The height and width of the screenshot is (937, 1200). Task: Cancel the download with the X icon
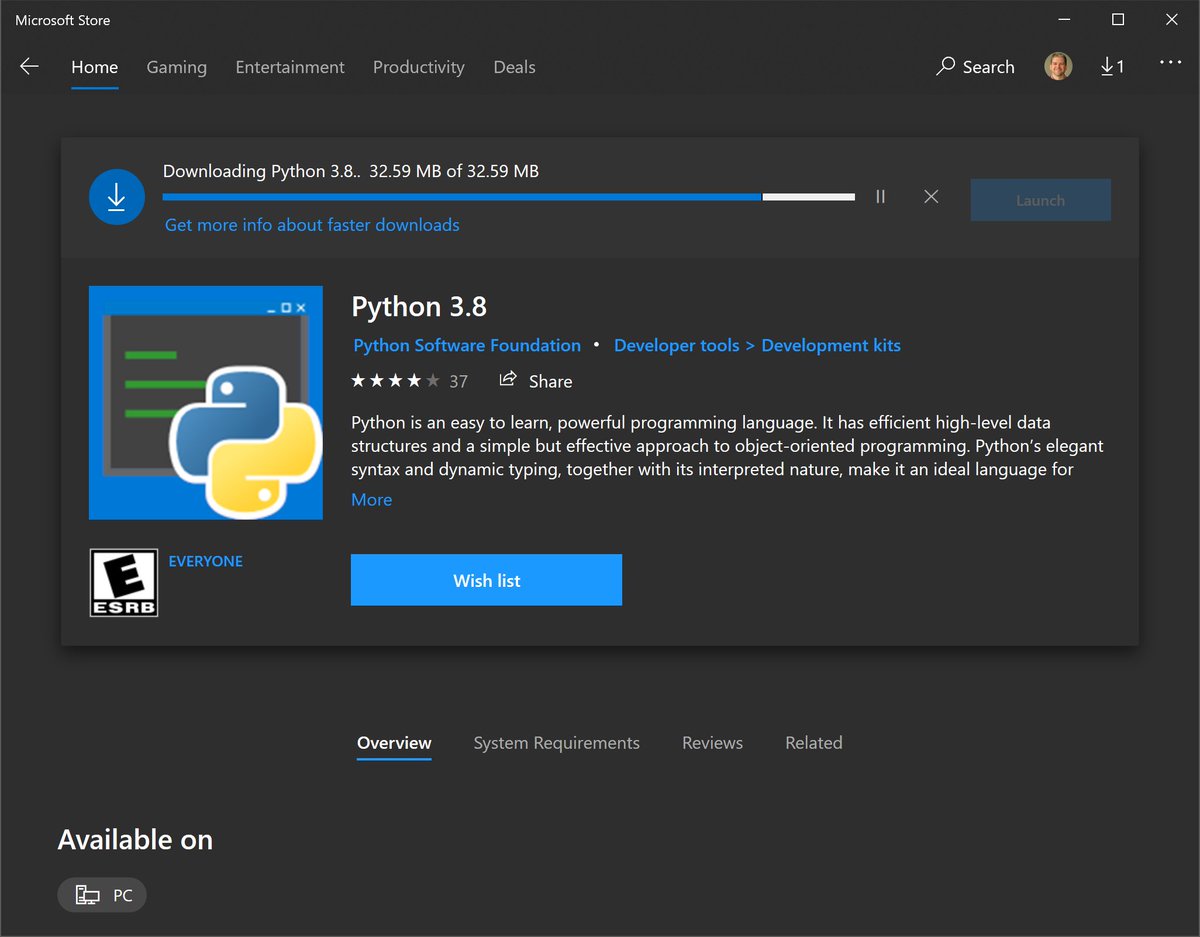pyautogui.click(x=931, y=197)
